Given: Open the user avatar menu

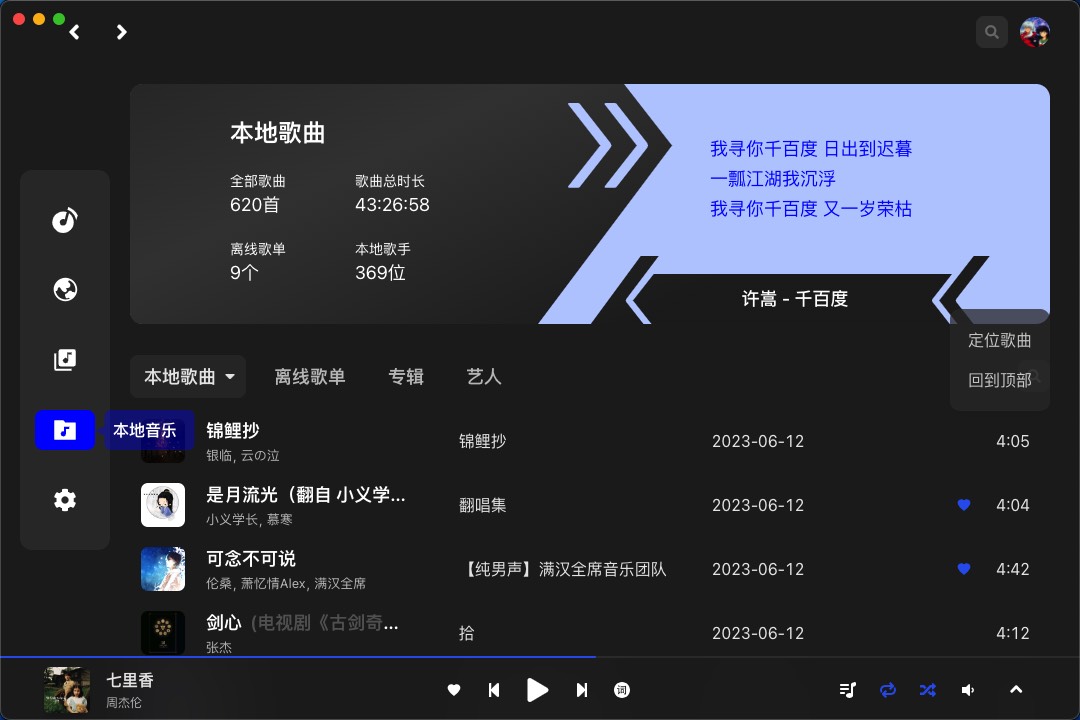Looking at the screenshot, I should pos(1032,31).
